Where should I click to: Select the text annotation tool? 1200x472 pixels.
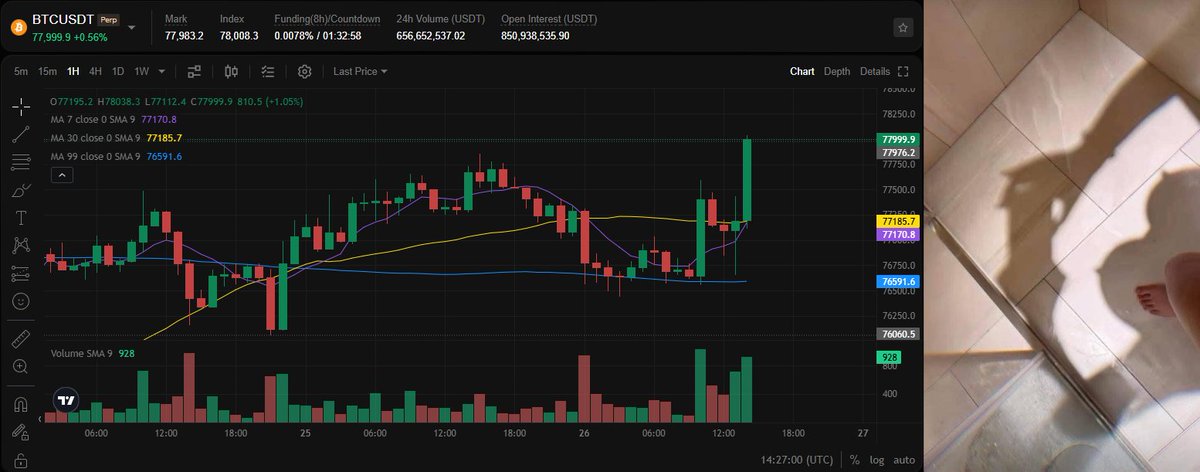pyautogui.click(x=20, y=217)
